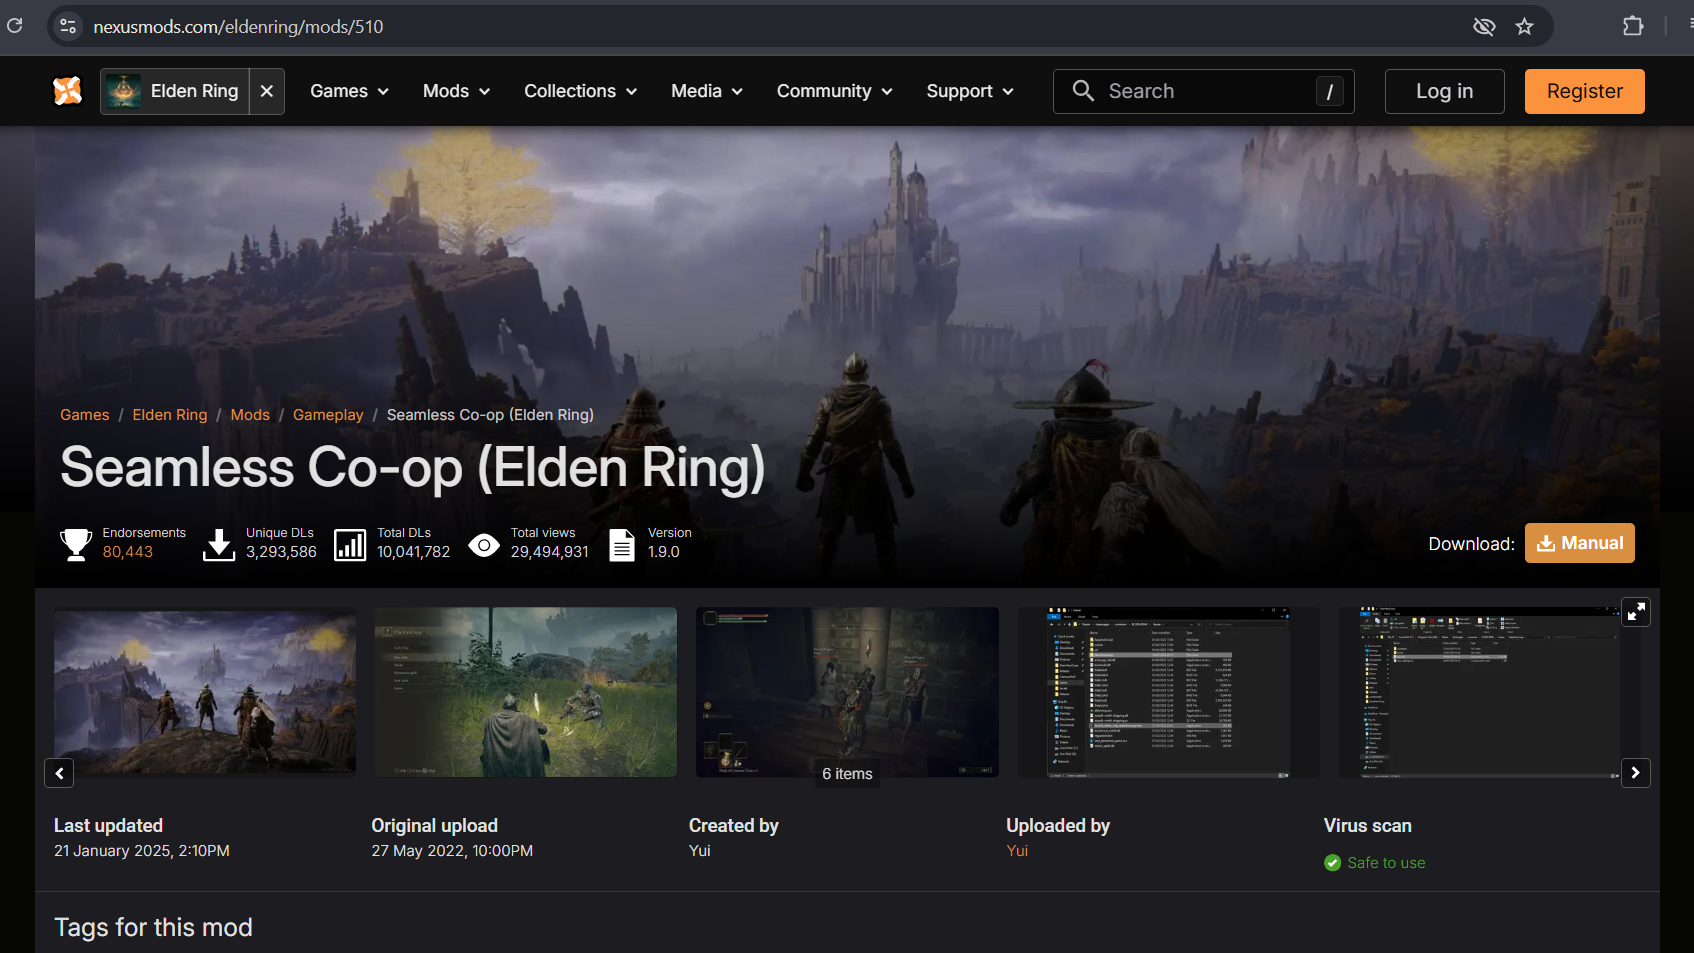Open the browser extensions puzzle icon
This screenshot has width=1694, height=953.
1633,26
